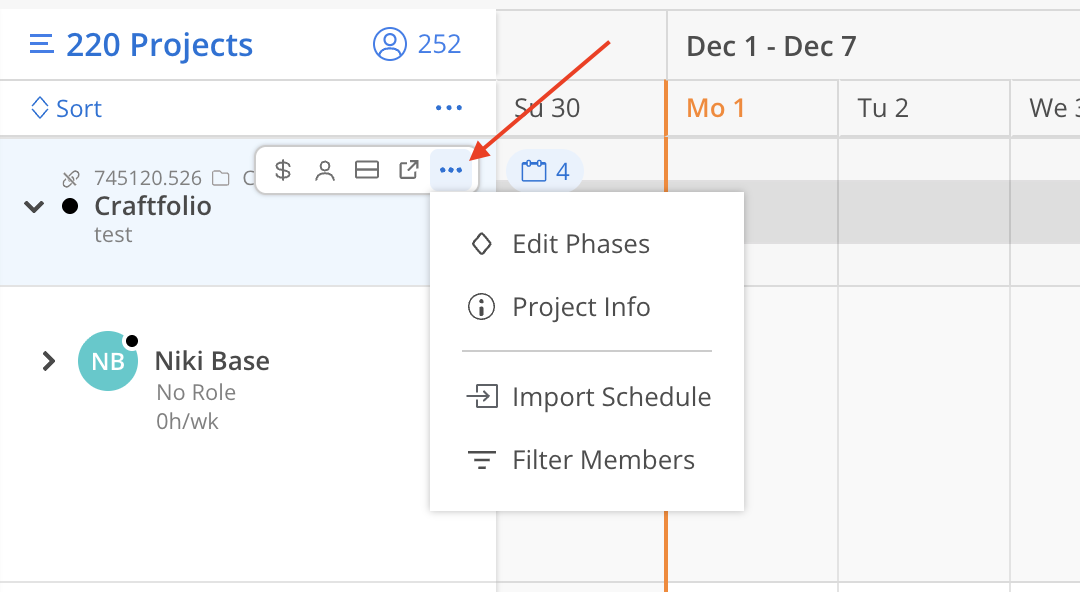Select Edit Phases from the menu

point(581,244)
